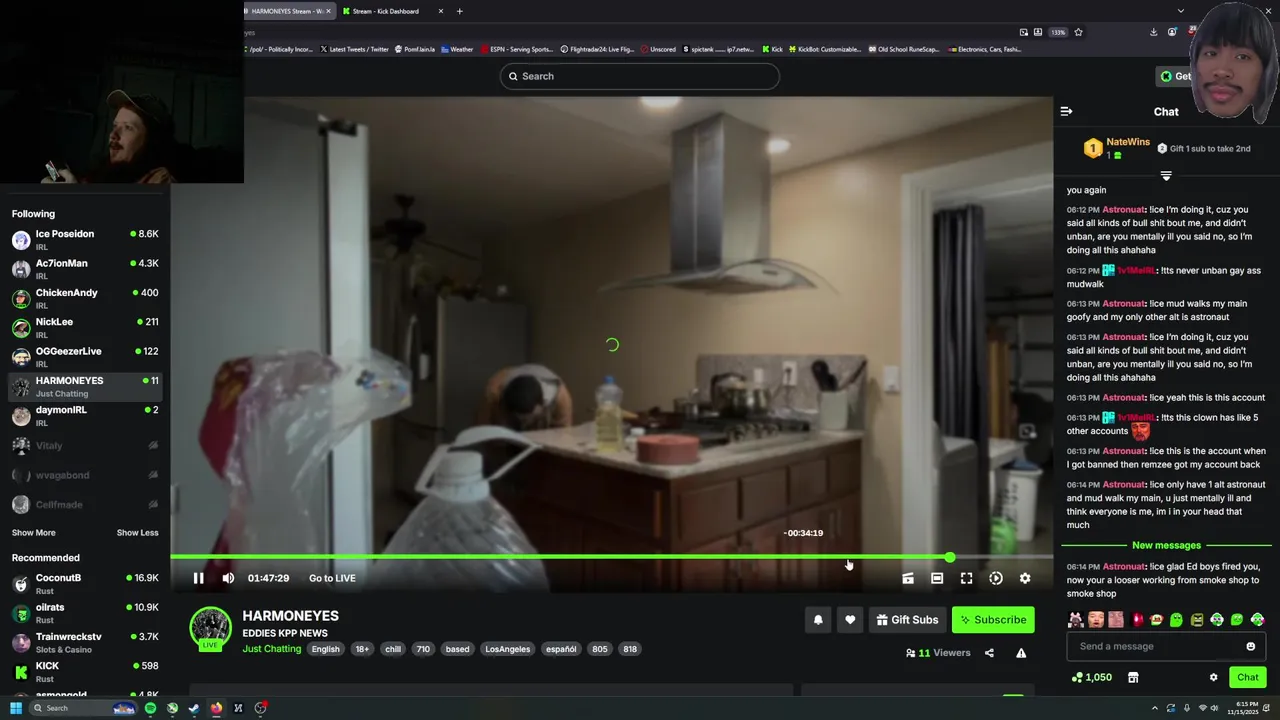
Task: Open NickLee channel in sidebar
Action: (85, 328)
